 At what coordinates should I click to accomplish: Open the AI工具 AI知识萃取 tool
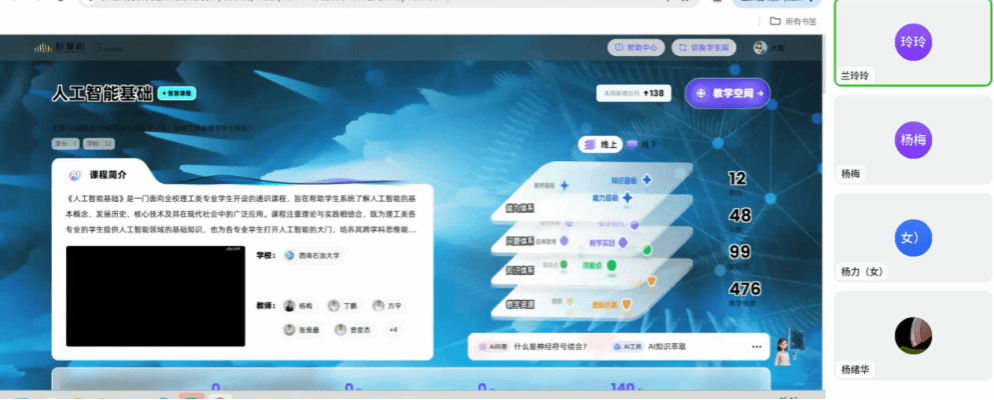[655, 346]
